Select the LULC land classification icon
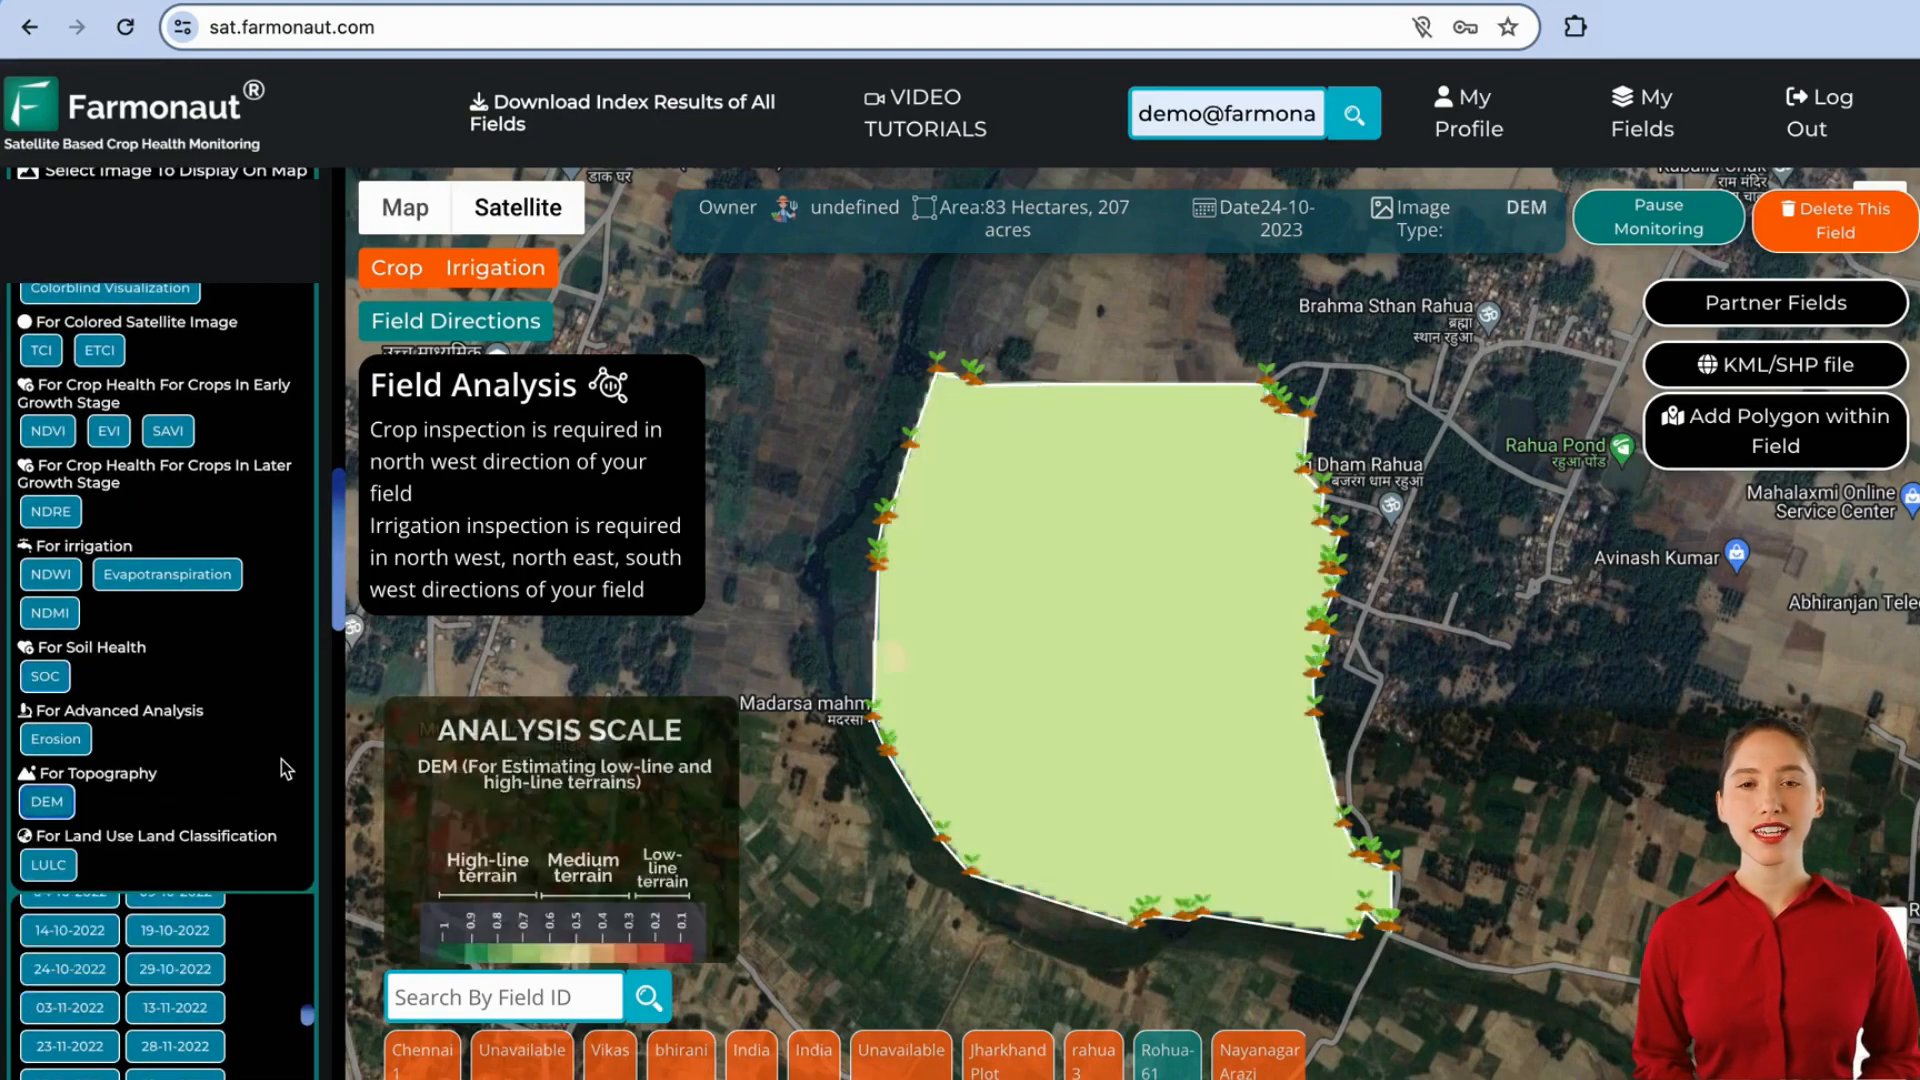The width and height of the screenshot is (1920, 1080). 47,864
